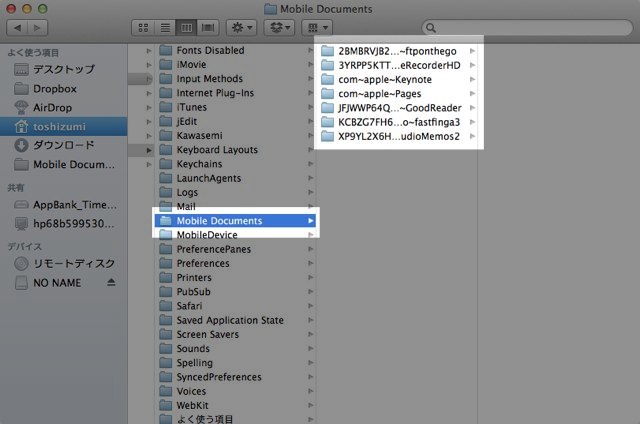The image size is (640, 424).
Task: Open the JFJWWP64Q...~GoodReader folder
Action: click(398, 108)
